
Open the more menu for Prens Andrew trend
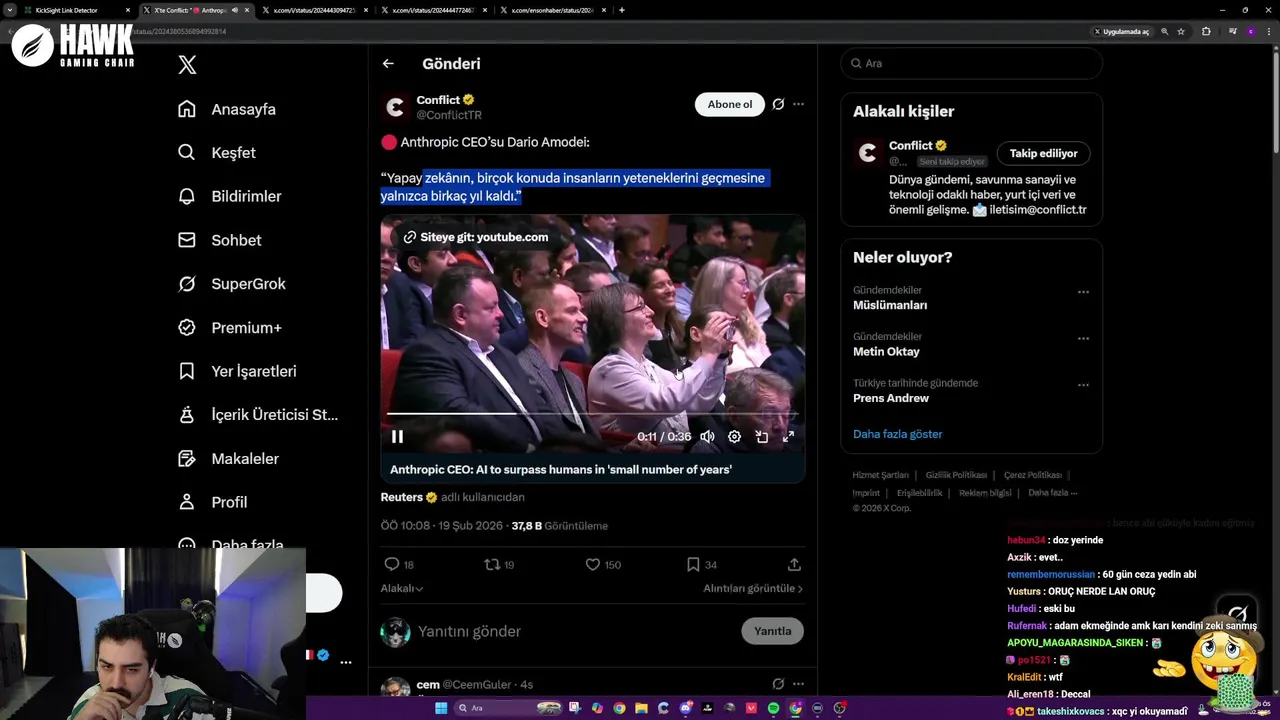pyautogui.click(x=1083, y=385)
